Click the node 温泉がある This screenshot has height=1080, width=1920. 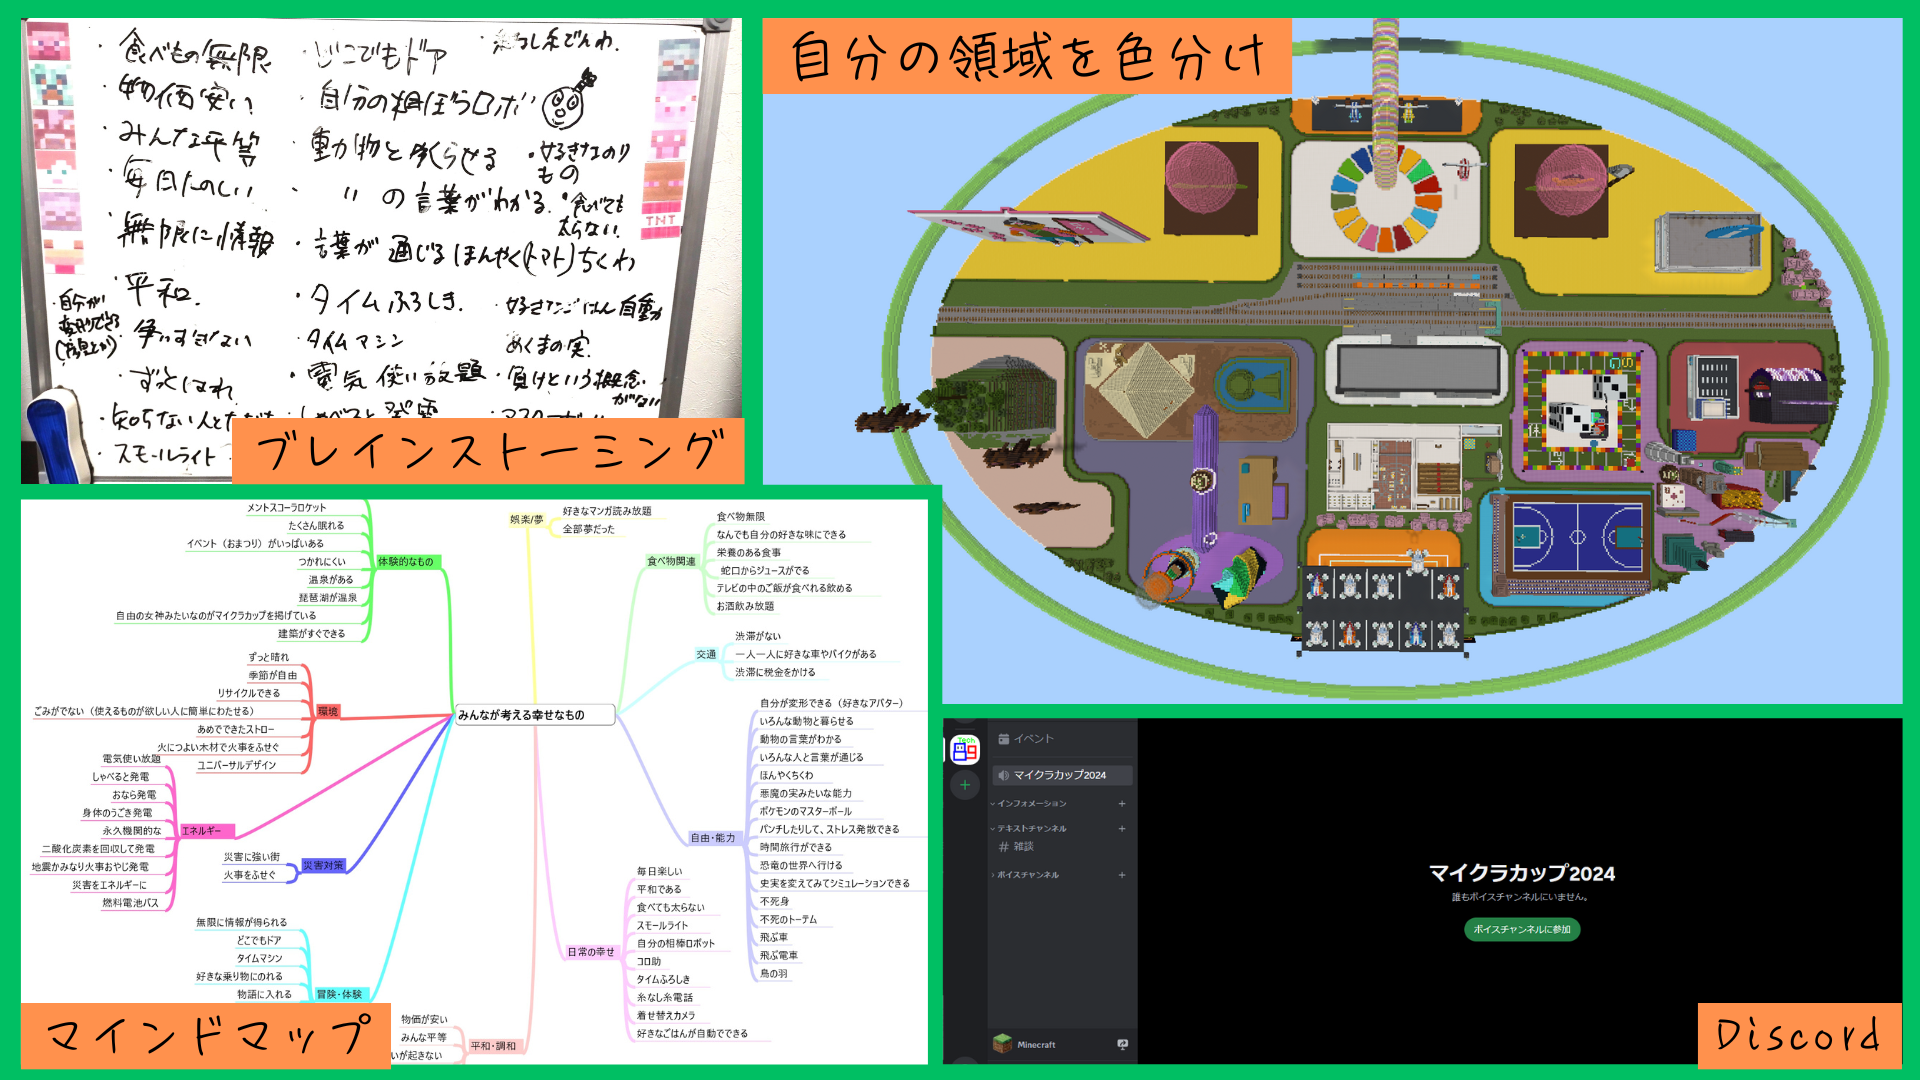pos(331,580)
